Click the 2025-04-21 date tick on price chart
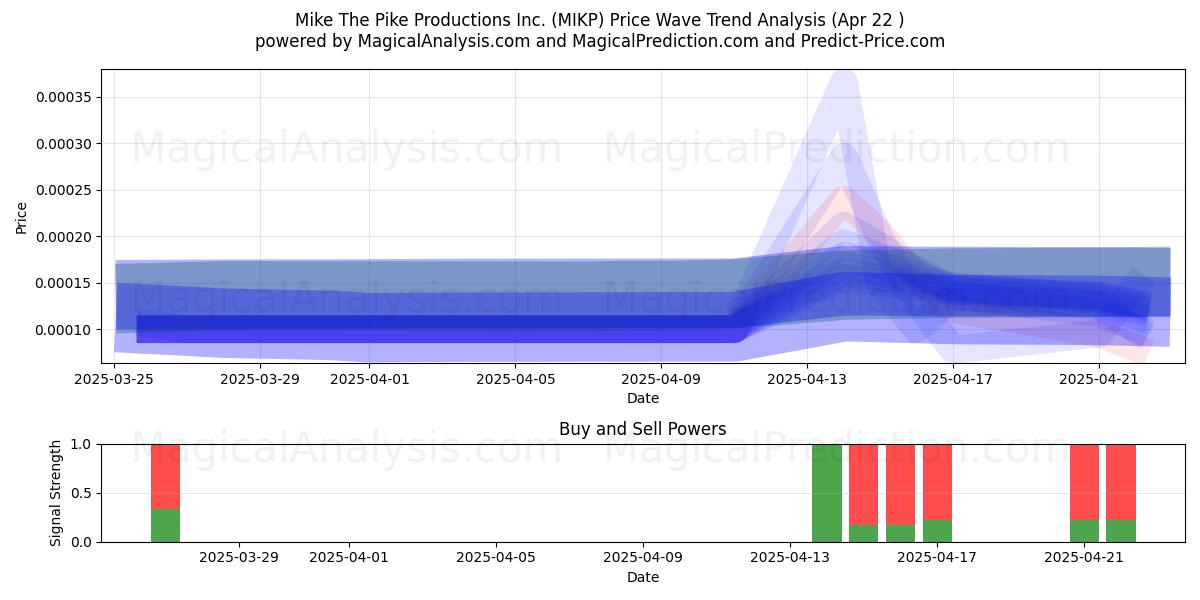Screen dimensions: 1200x600 tap(1100, 379)
